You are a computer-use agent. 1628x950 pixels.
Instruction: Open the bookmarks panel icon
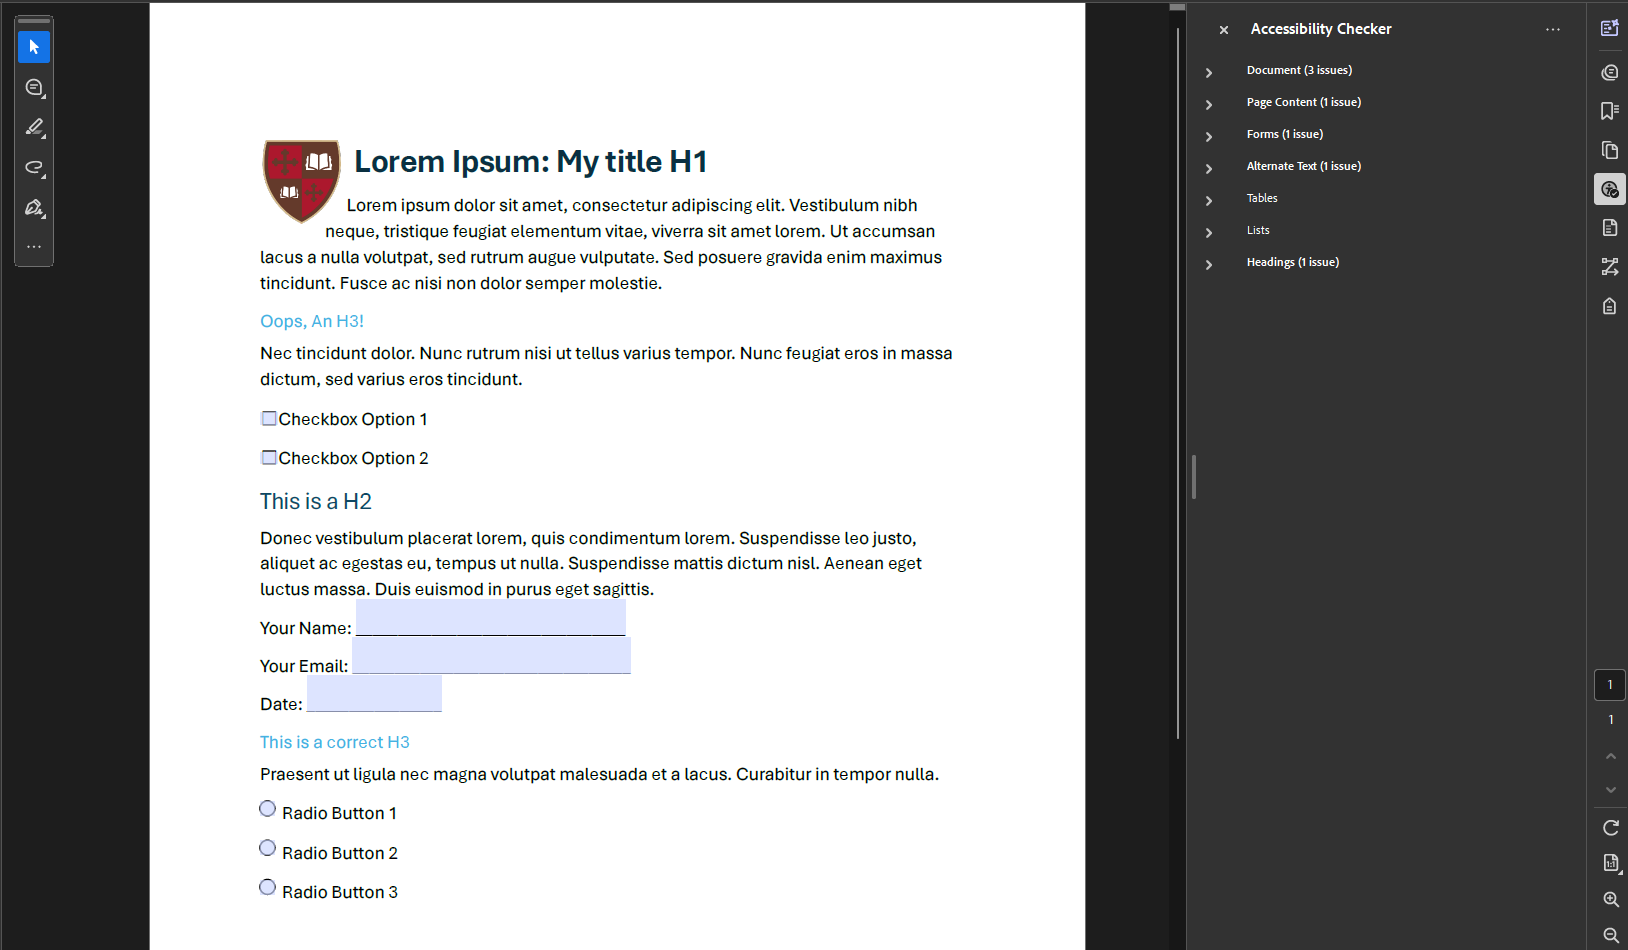point(1609,111)
